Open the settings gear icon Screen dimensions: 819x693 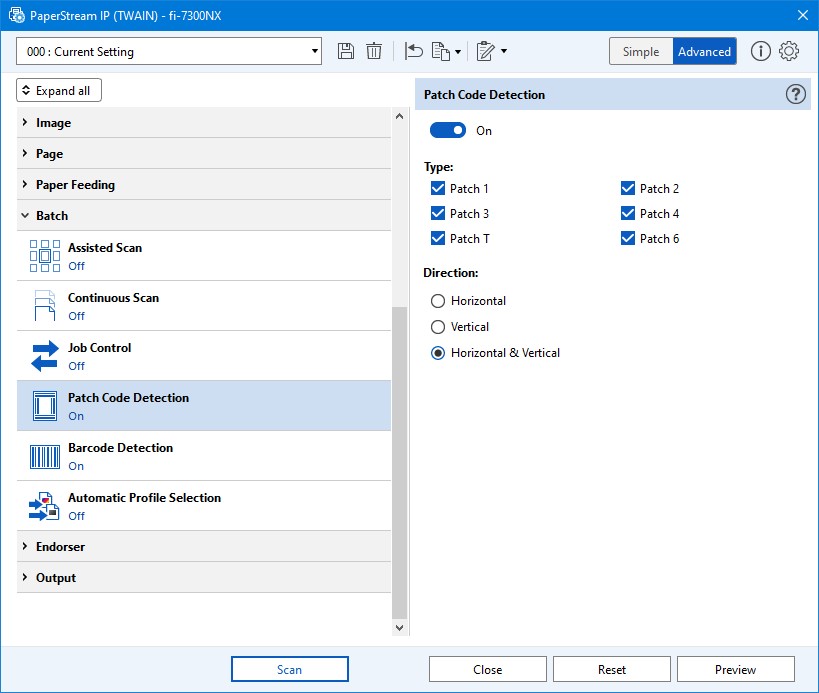click(789, 52)
